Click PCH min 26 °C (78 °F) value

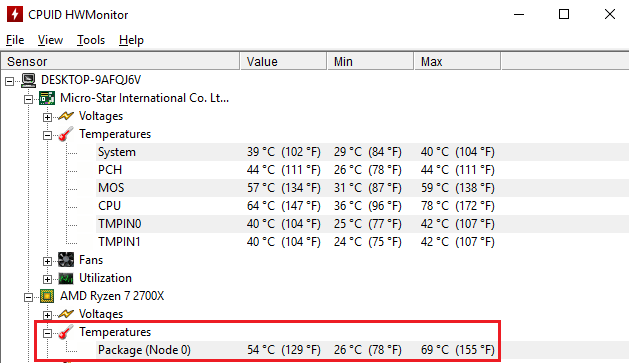click(367, 170)
